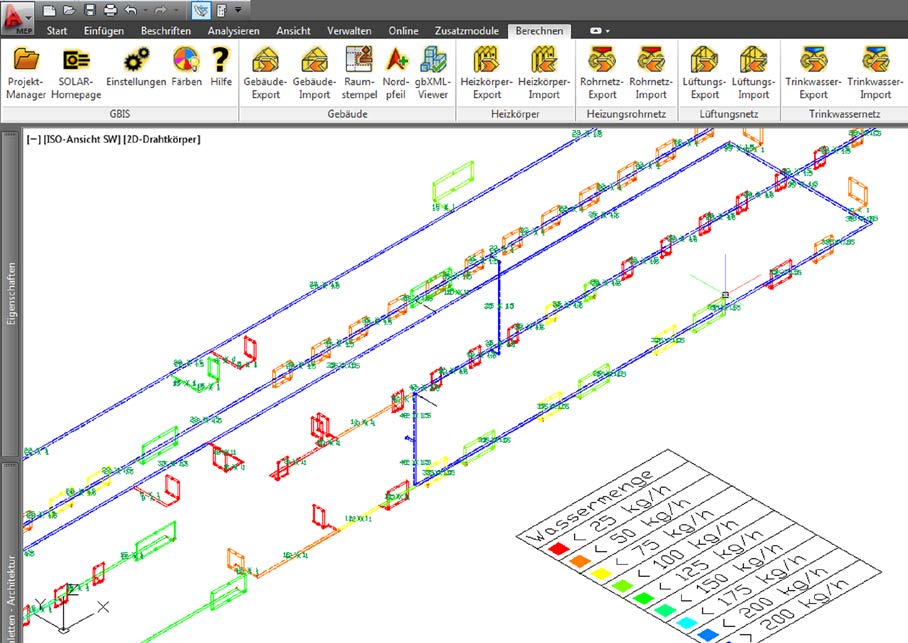Select the Ansicht ribbon tab
The height and width of the screenshot is (643, 908).
pyautogui.click(x=293, y=31)
